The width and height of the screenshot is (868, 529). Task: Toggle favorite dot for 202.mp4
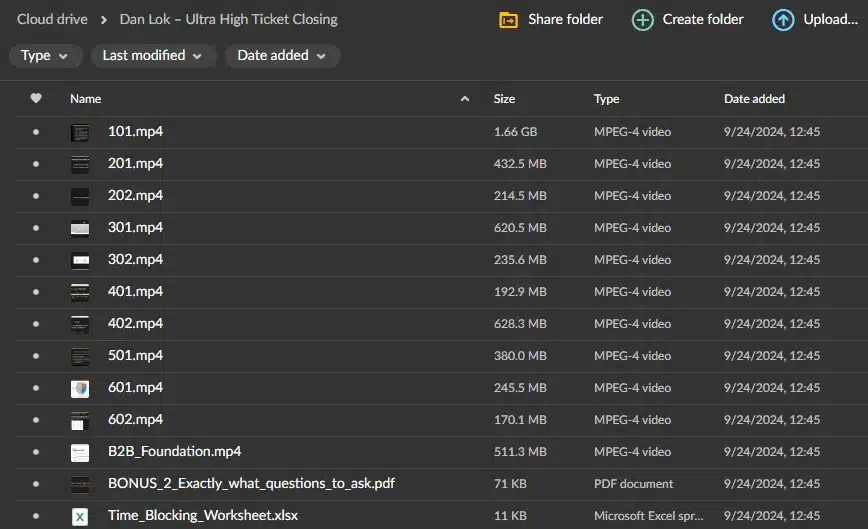pyautogui.click(x=36, y=196)
